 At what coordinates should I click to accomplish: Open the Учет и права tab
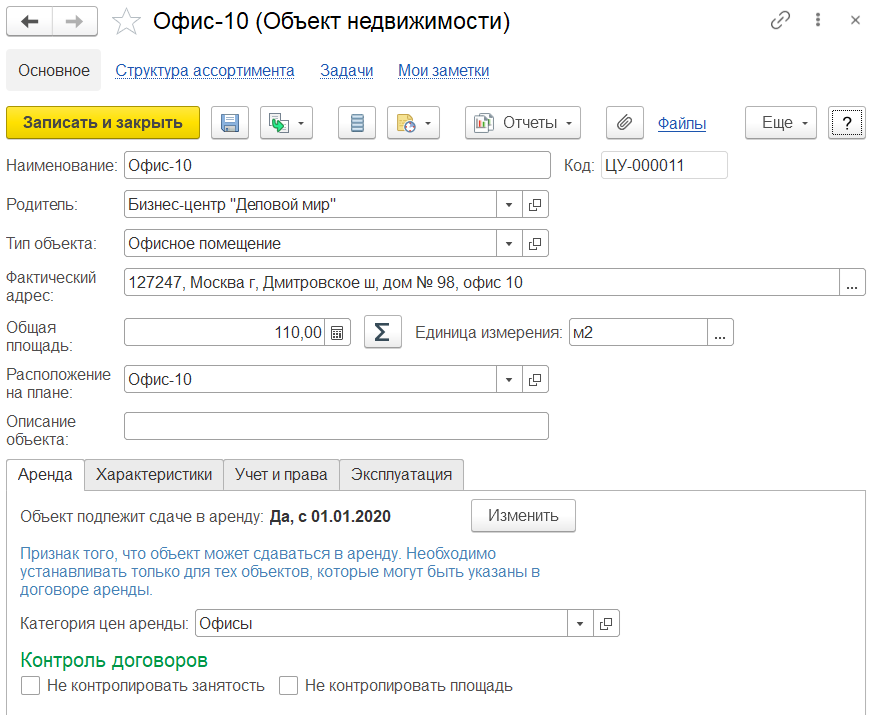point(281,475)
